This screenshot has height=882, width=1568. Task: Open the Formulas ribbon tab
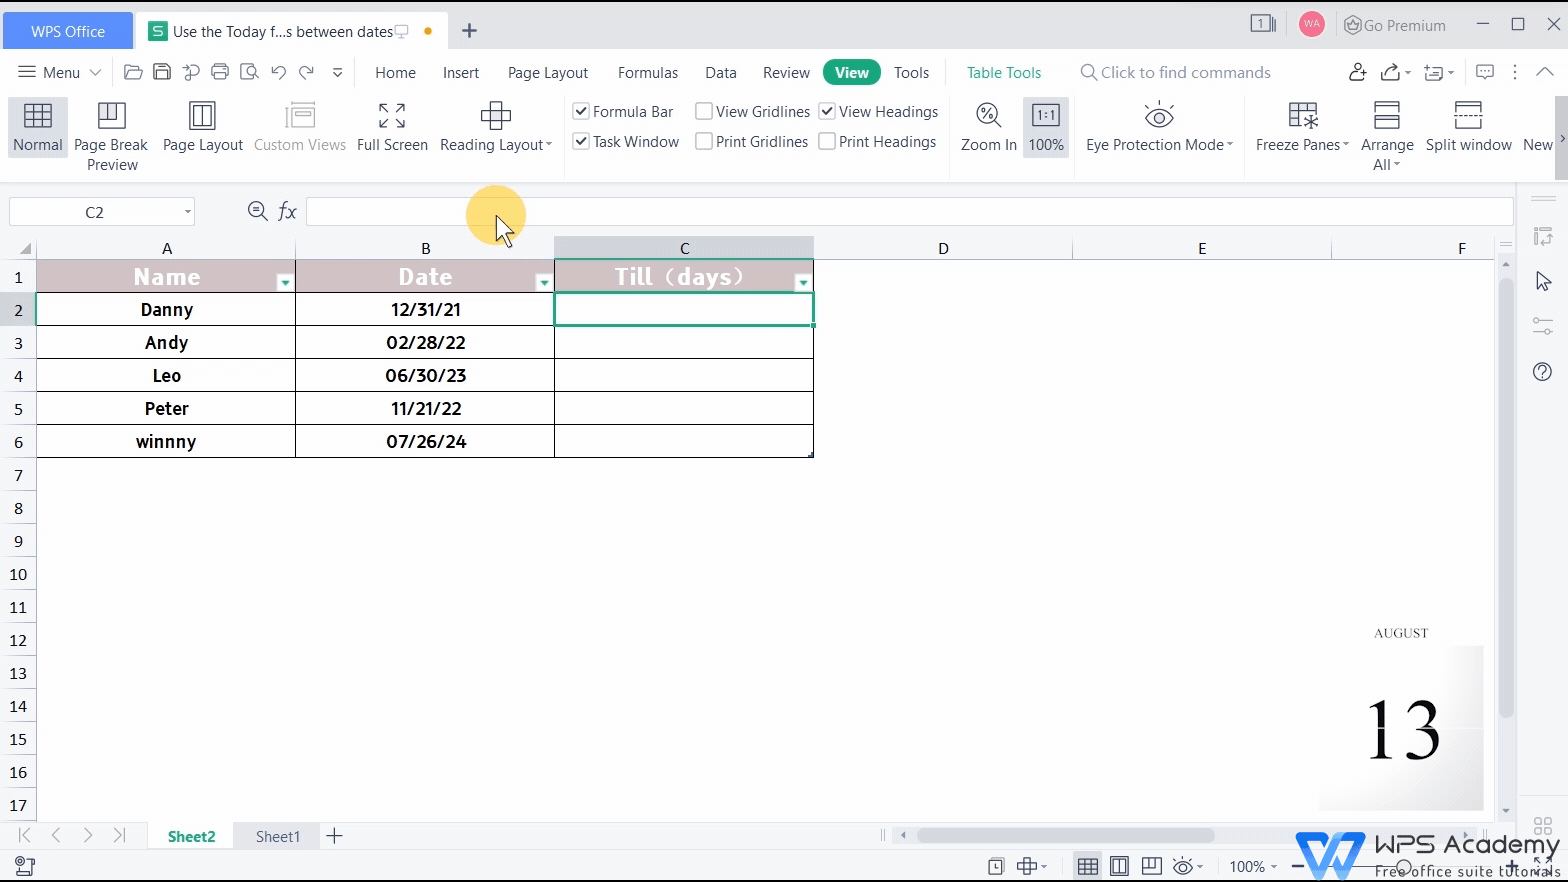click(x=647, y=73)
